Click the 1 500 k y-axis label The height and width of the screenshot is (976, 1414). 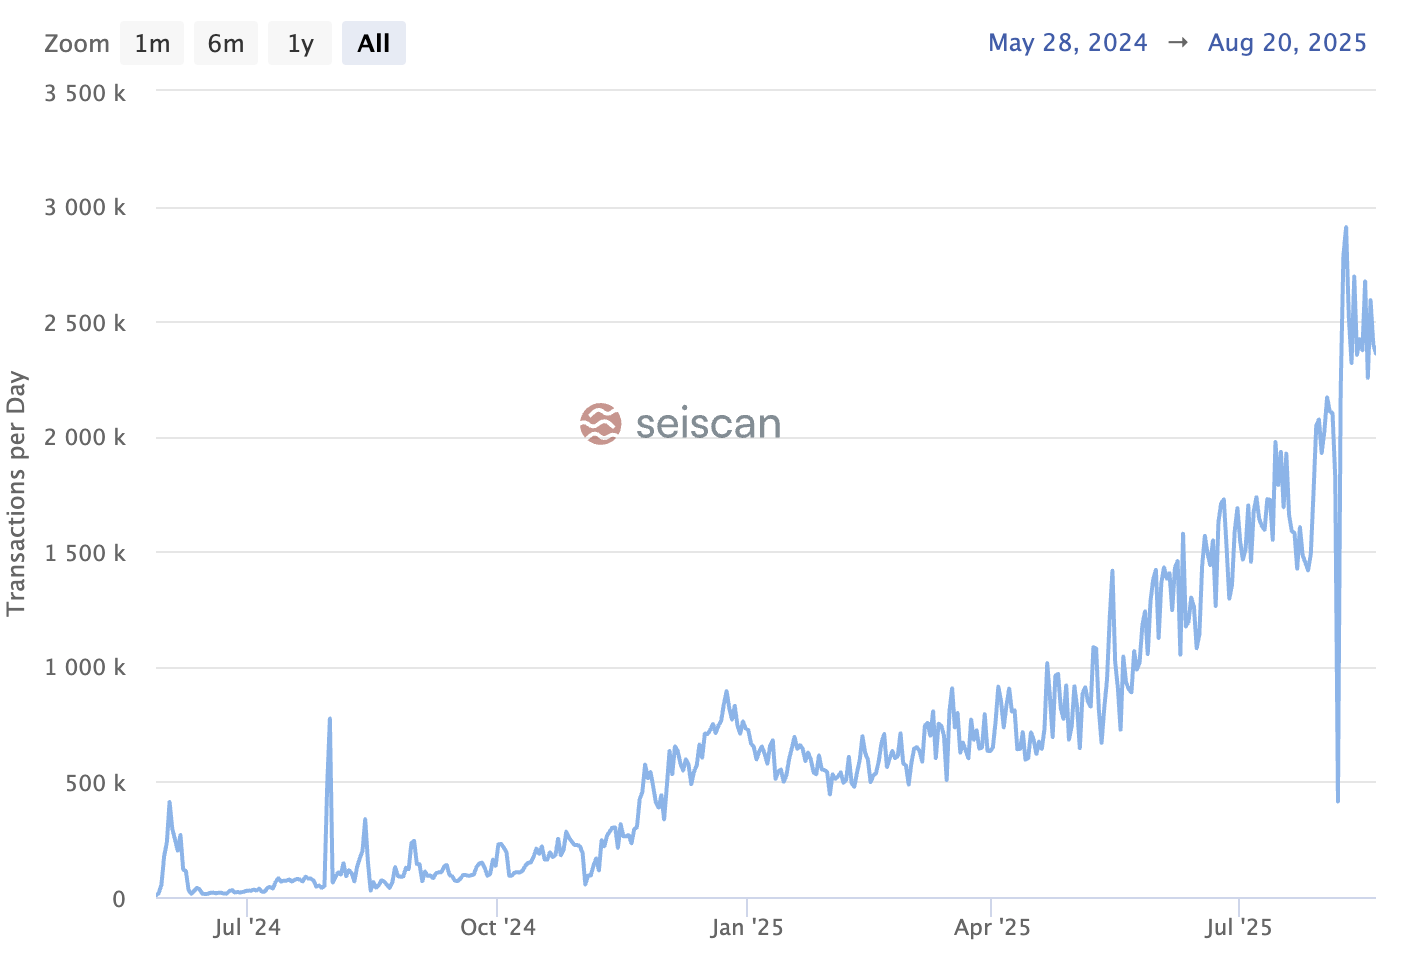click(x=85, y=553)
